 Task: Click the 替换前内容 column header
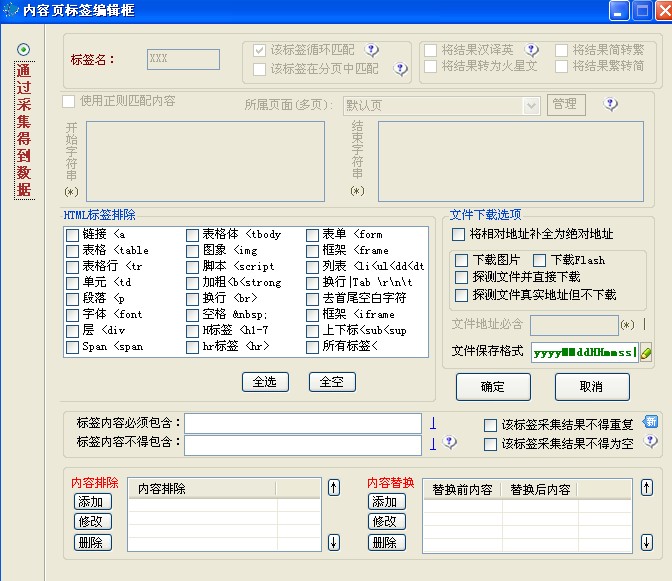[463, 490]
